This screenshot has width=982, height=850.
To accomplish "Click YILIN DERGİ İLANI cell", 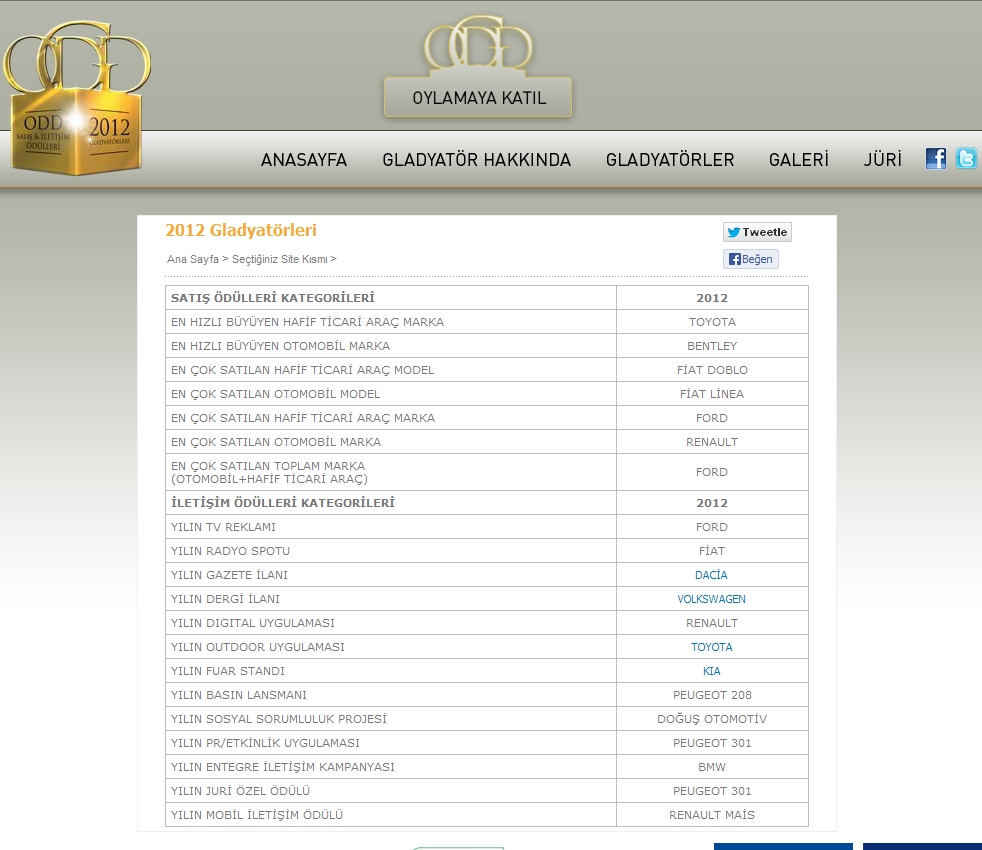I will tap(391, 599).
